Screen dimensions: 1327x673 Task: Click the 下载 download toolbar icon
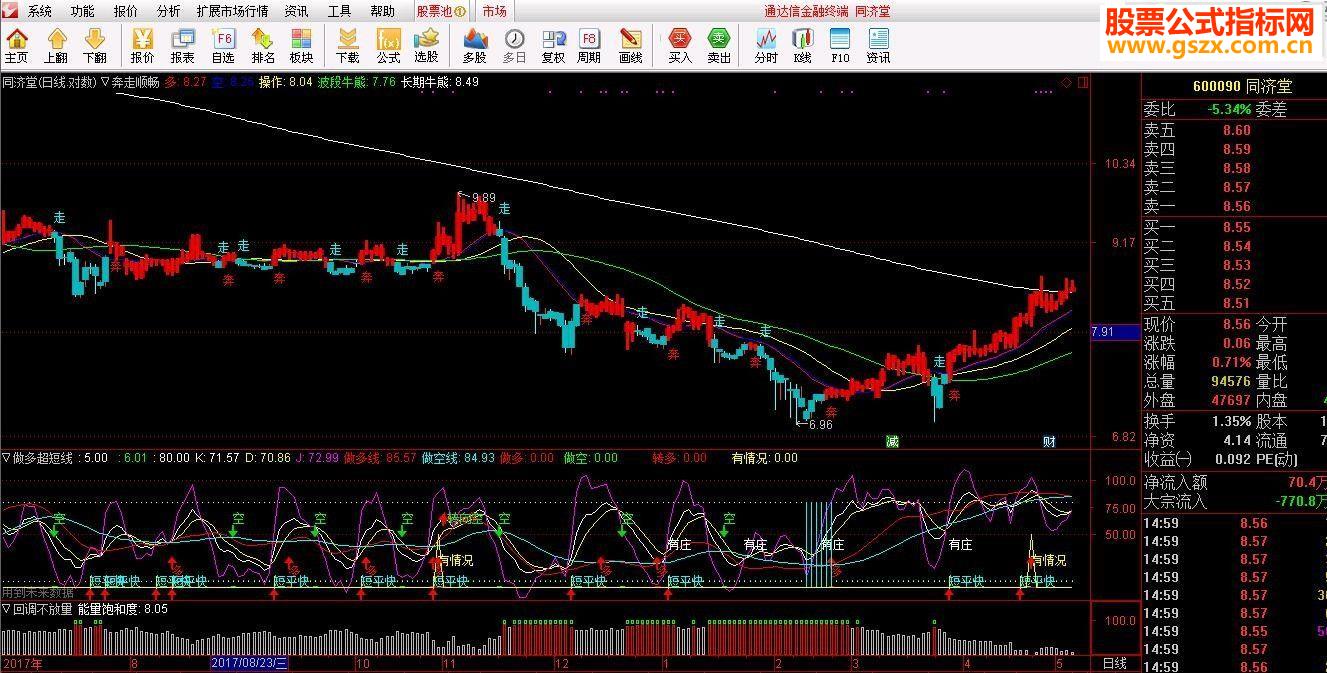coord(347,46)
